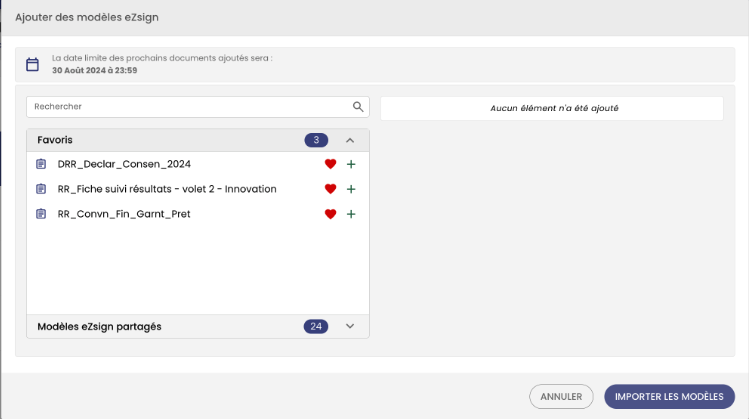
Task: Select the DRR_Declar_Consen_2024 template name
Action: 124,164
